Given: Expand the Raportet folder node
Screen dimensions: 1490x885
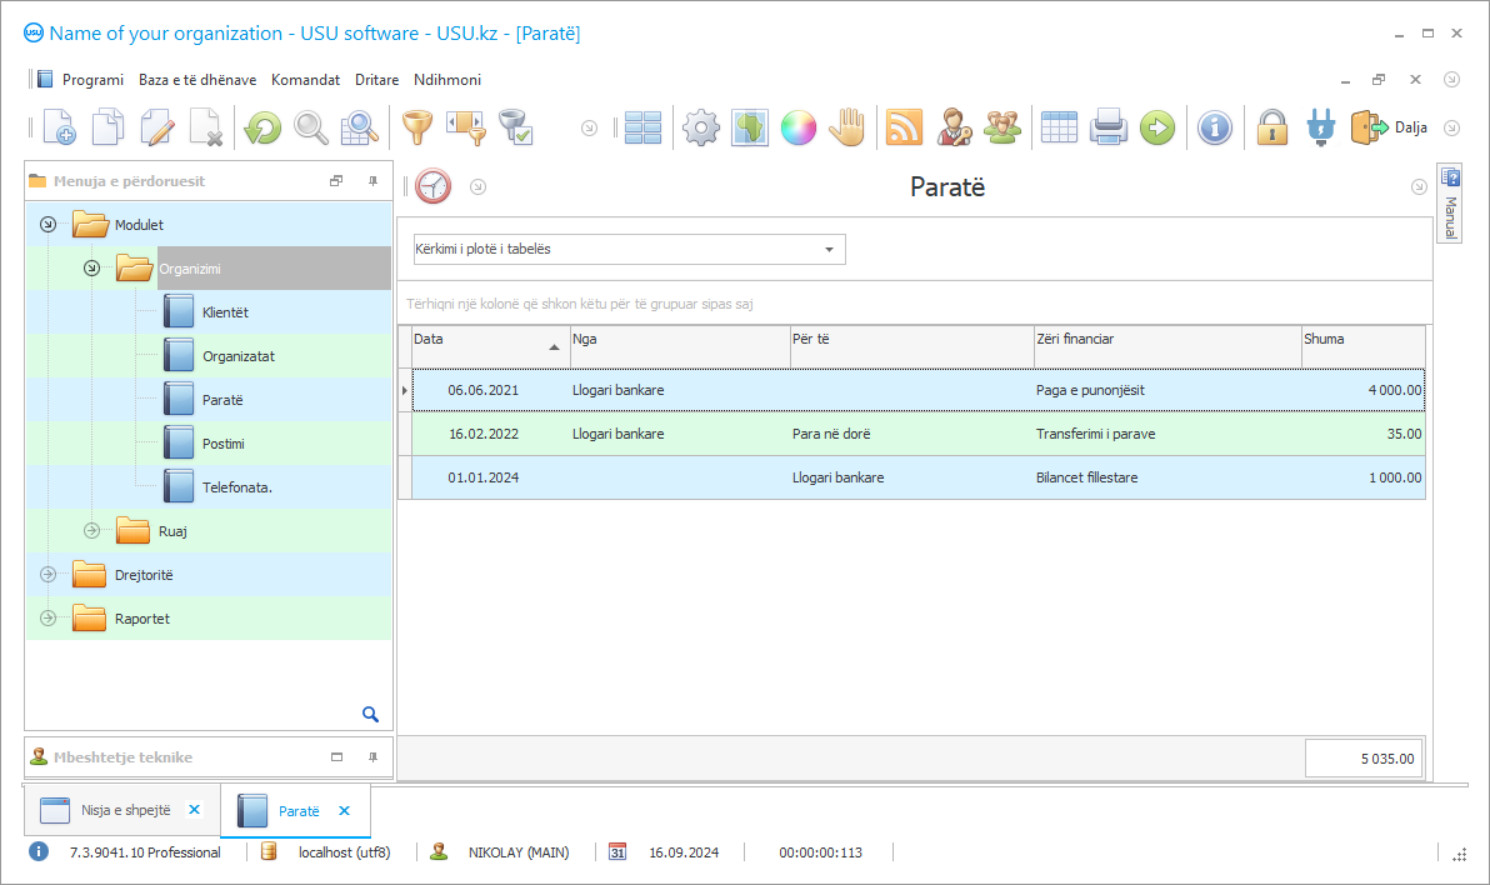Looking at the screenshot, I should tap(48, 618).
